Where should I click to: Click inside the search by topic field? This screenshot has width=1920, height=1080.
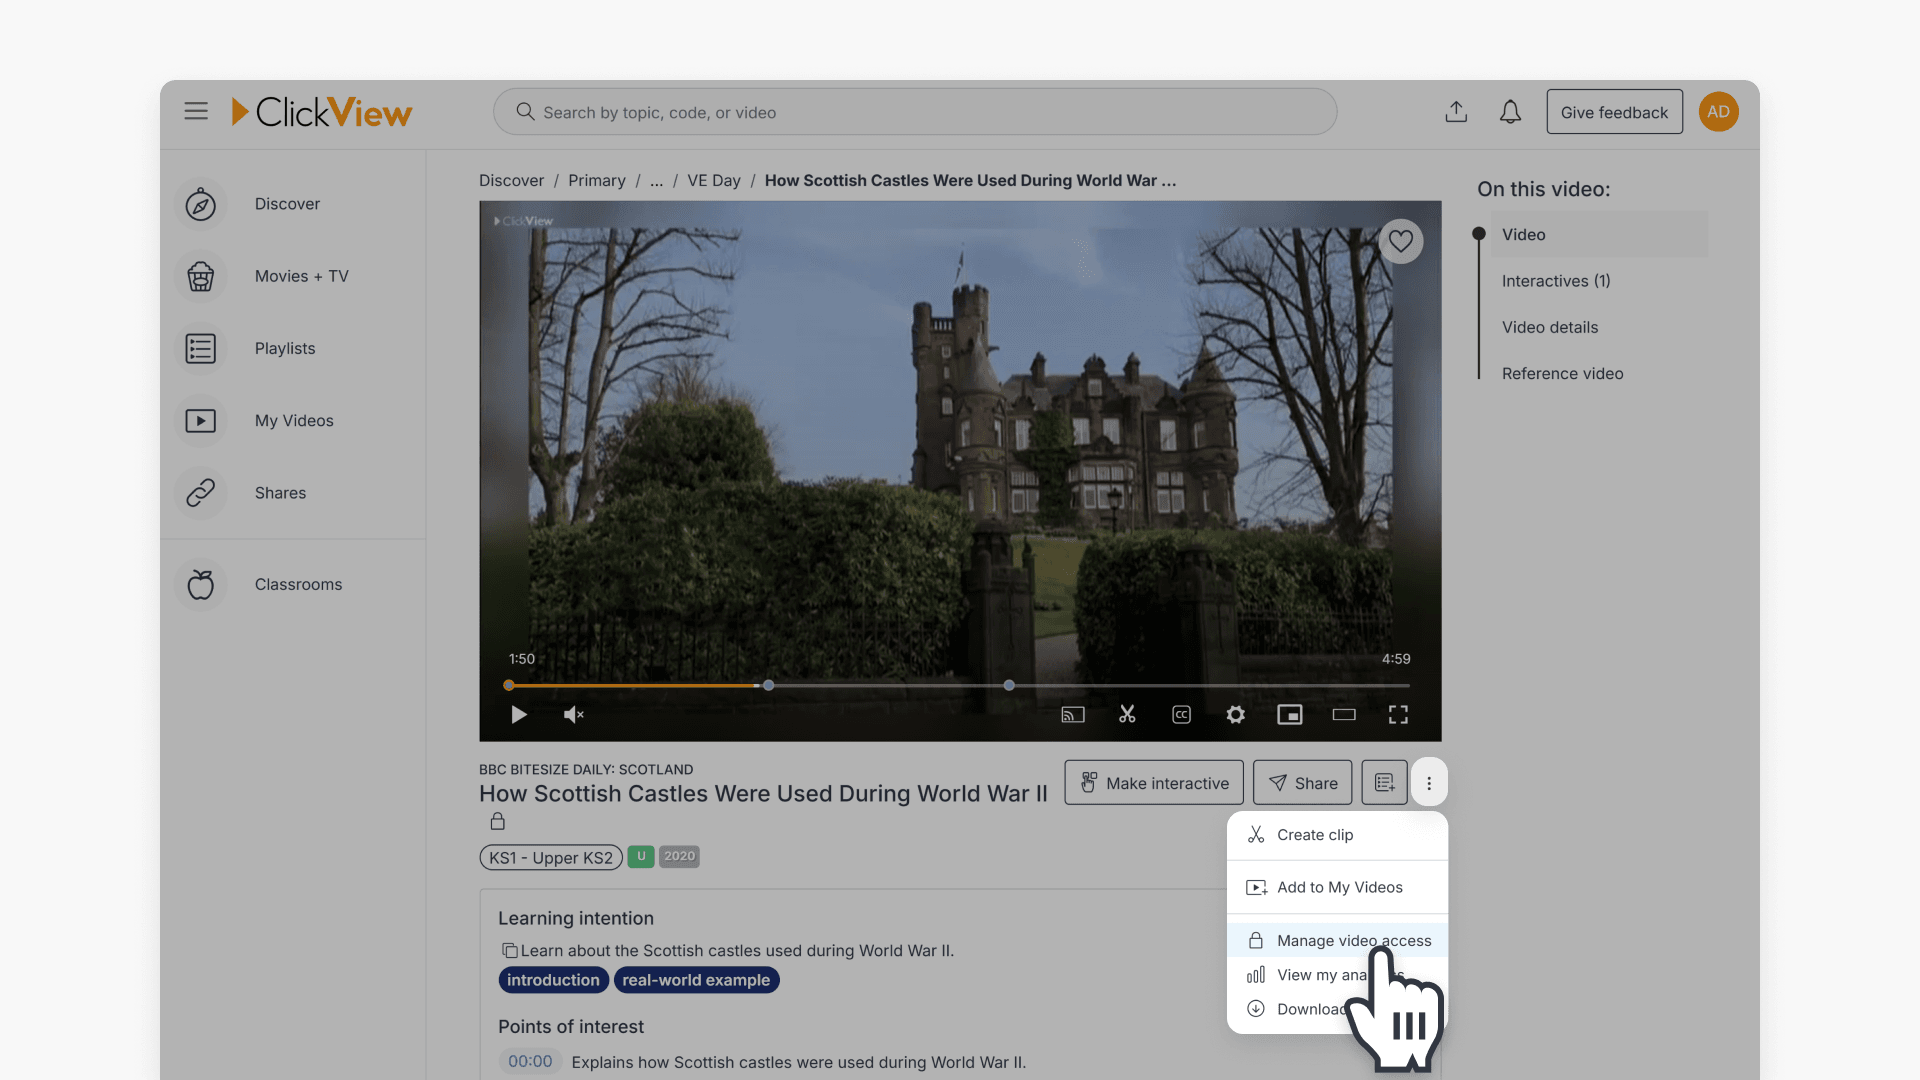915,112
